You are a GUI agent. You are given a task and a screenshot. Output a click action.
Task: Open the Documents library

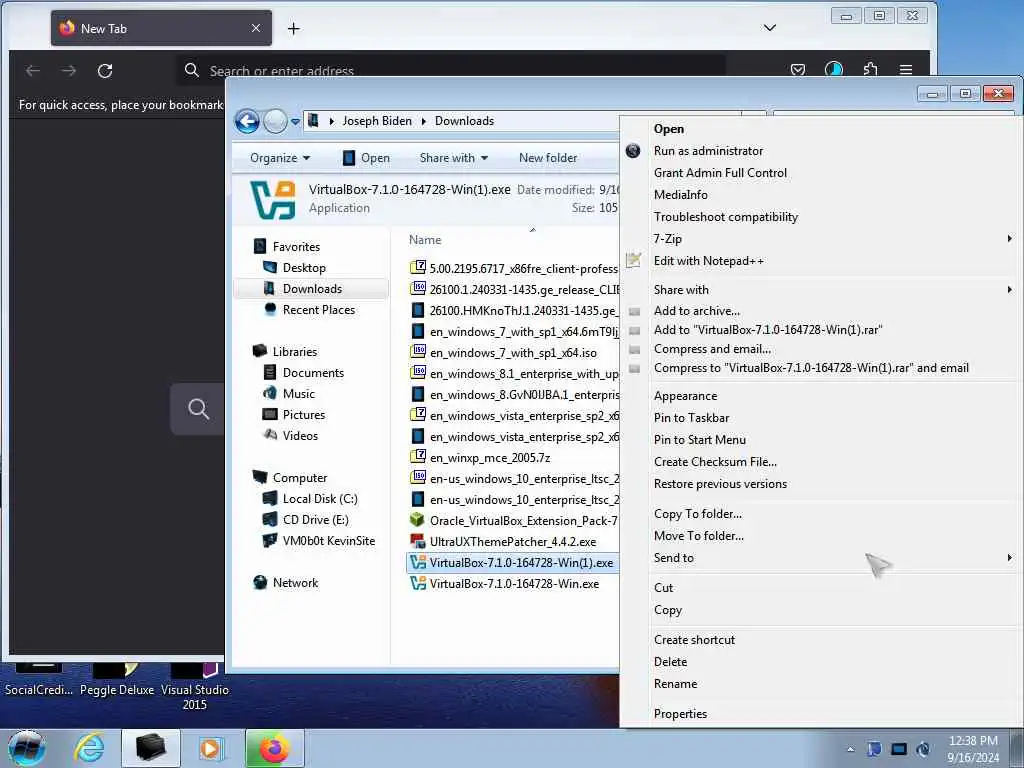pos(313,372)
